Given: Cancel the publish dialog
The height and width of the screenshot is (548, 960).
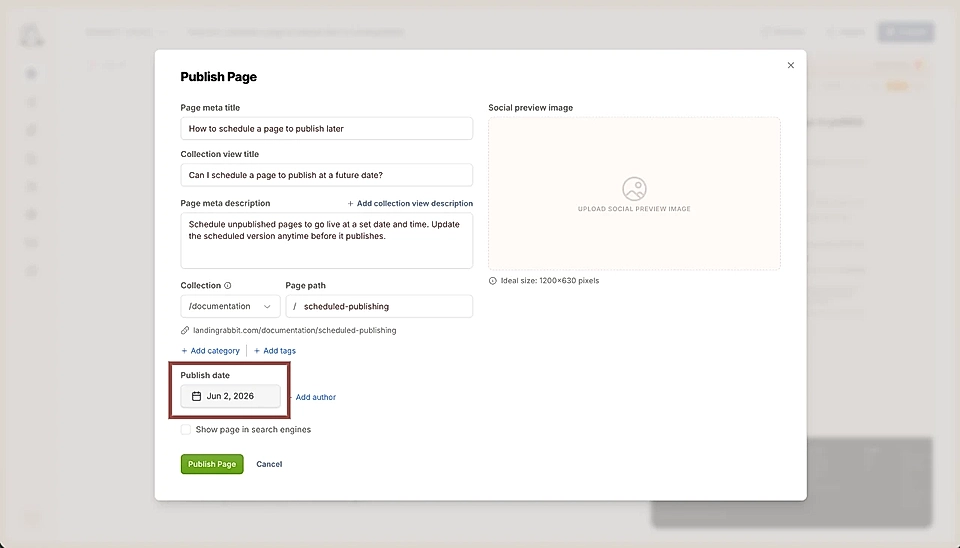Looking at the screenshot, I should pyautogui.click(x=269, y=464).
